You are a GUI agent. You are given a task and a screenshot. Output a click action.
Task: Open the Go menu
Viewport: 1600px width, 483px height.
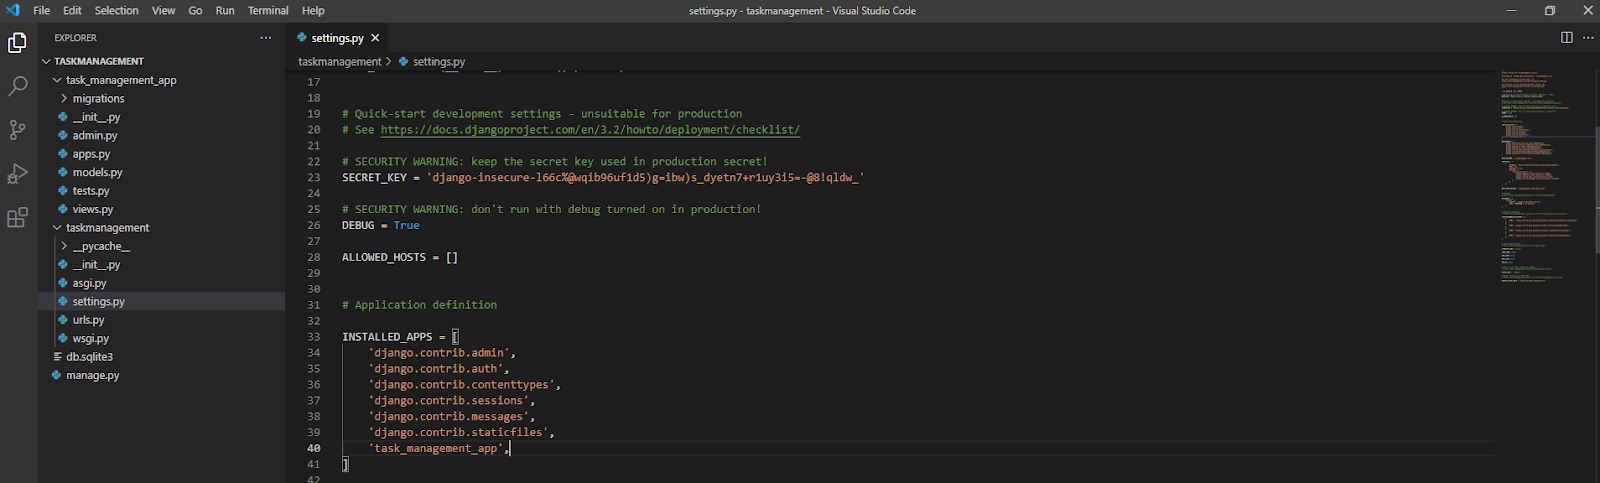[x=195, y=10]
